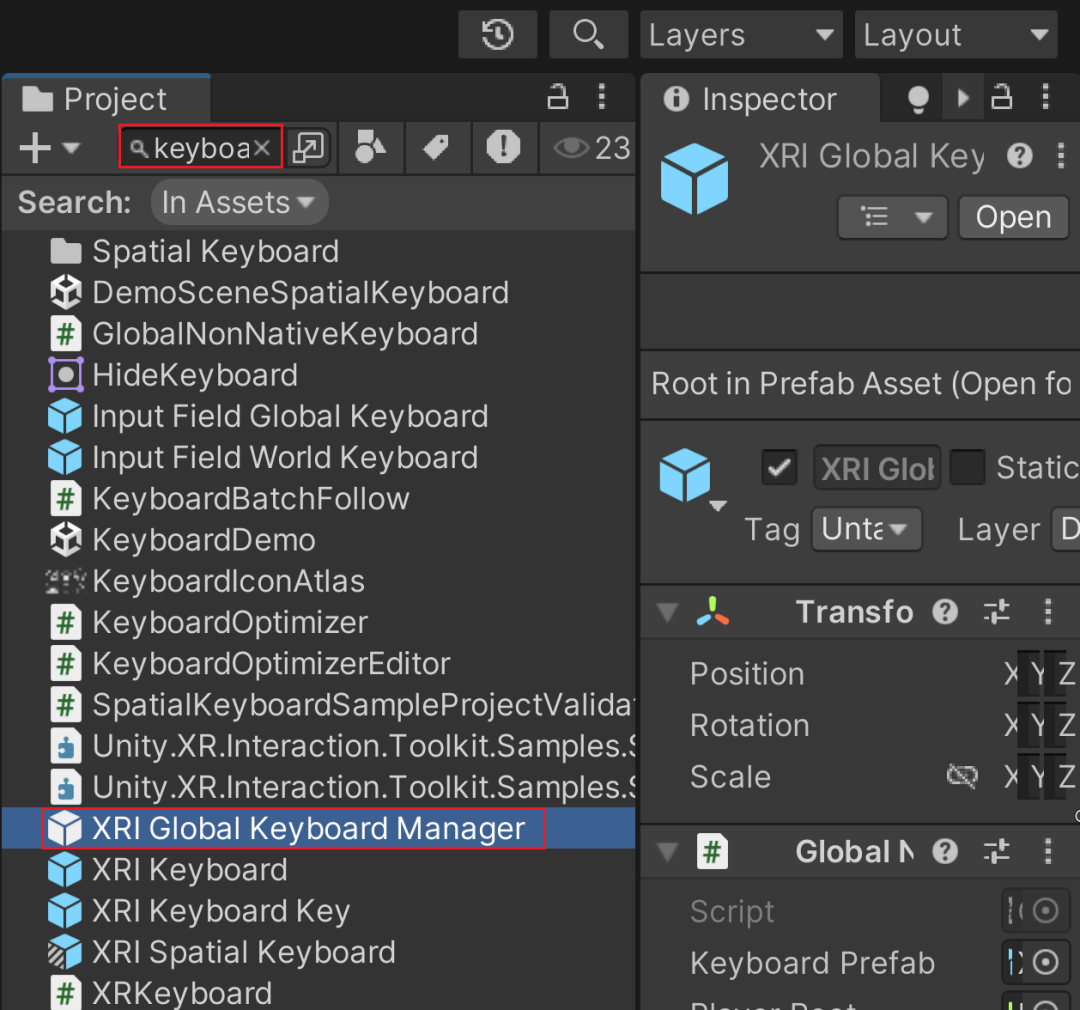Image resolution: width=1080 pixels, height=1010 pixels.
Task: Open the global search magnifier icon
Action: [588, 34]
